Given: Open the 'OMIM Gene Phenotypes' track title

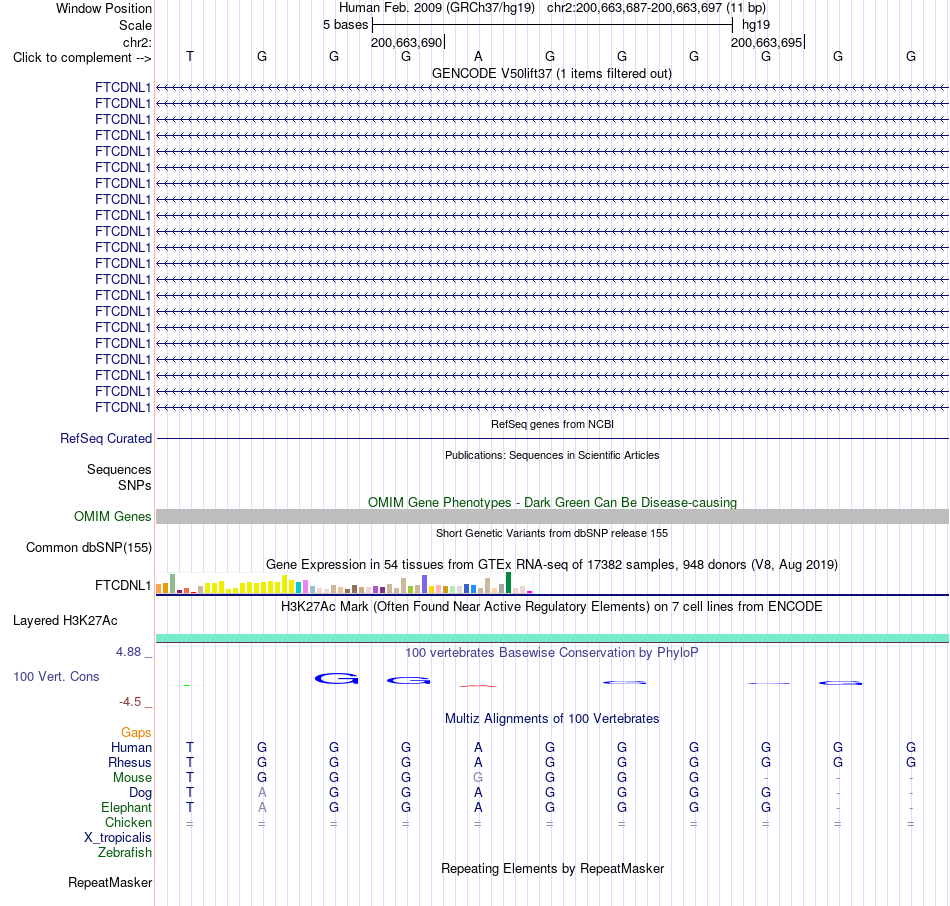Looking at the screenshot, I should click(553, 502).
